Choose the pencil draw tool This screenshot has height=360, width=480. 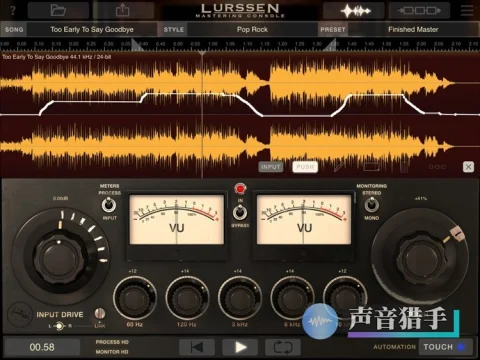[x=339, y=167]
